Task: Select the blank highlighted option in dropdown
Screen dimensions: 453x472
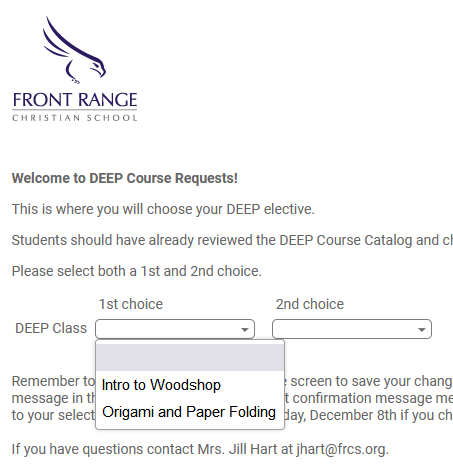Action: (x=190, y=357)
